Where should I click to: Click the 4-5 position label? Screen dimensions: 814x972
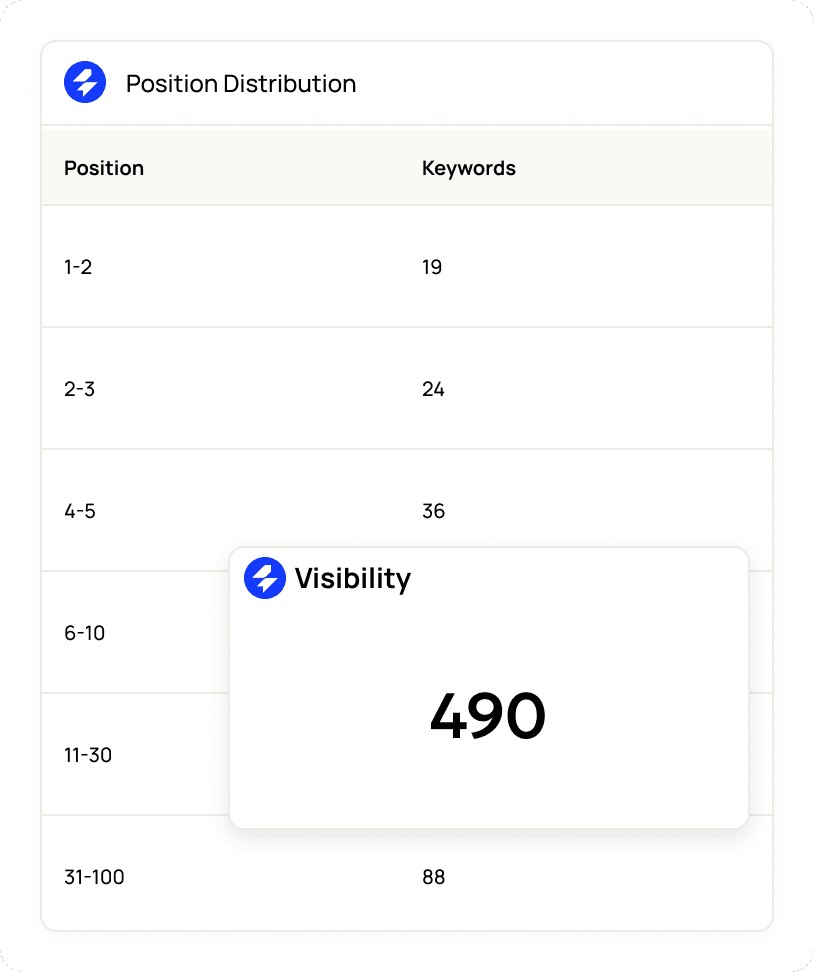tap(79, 511)
